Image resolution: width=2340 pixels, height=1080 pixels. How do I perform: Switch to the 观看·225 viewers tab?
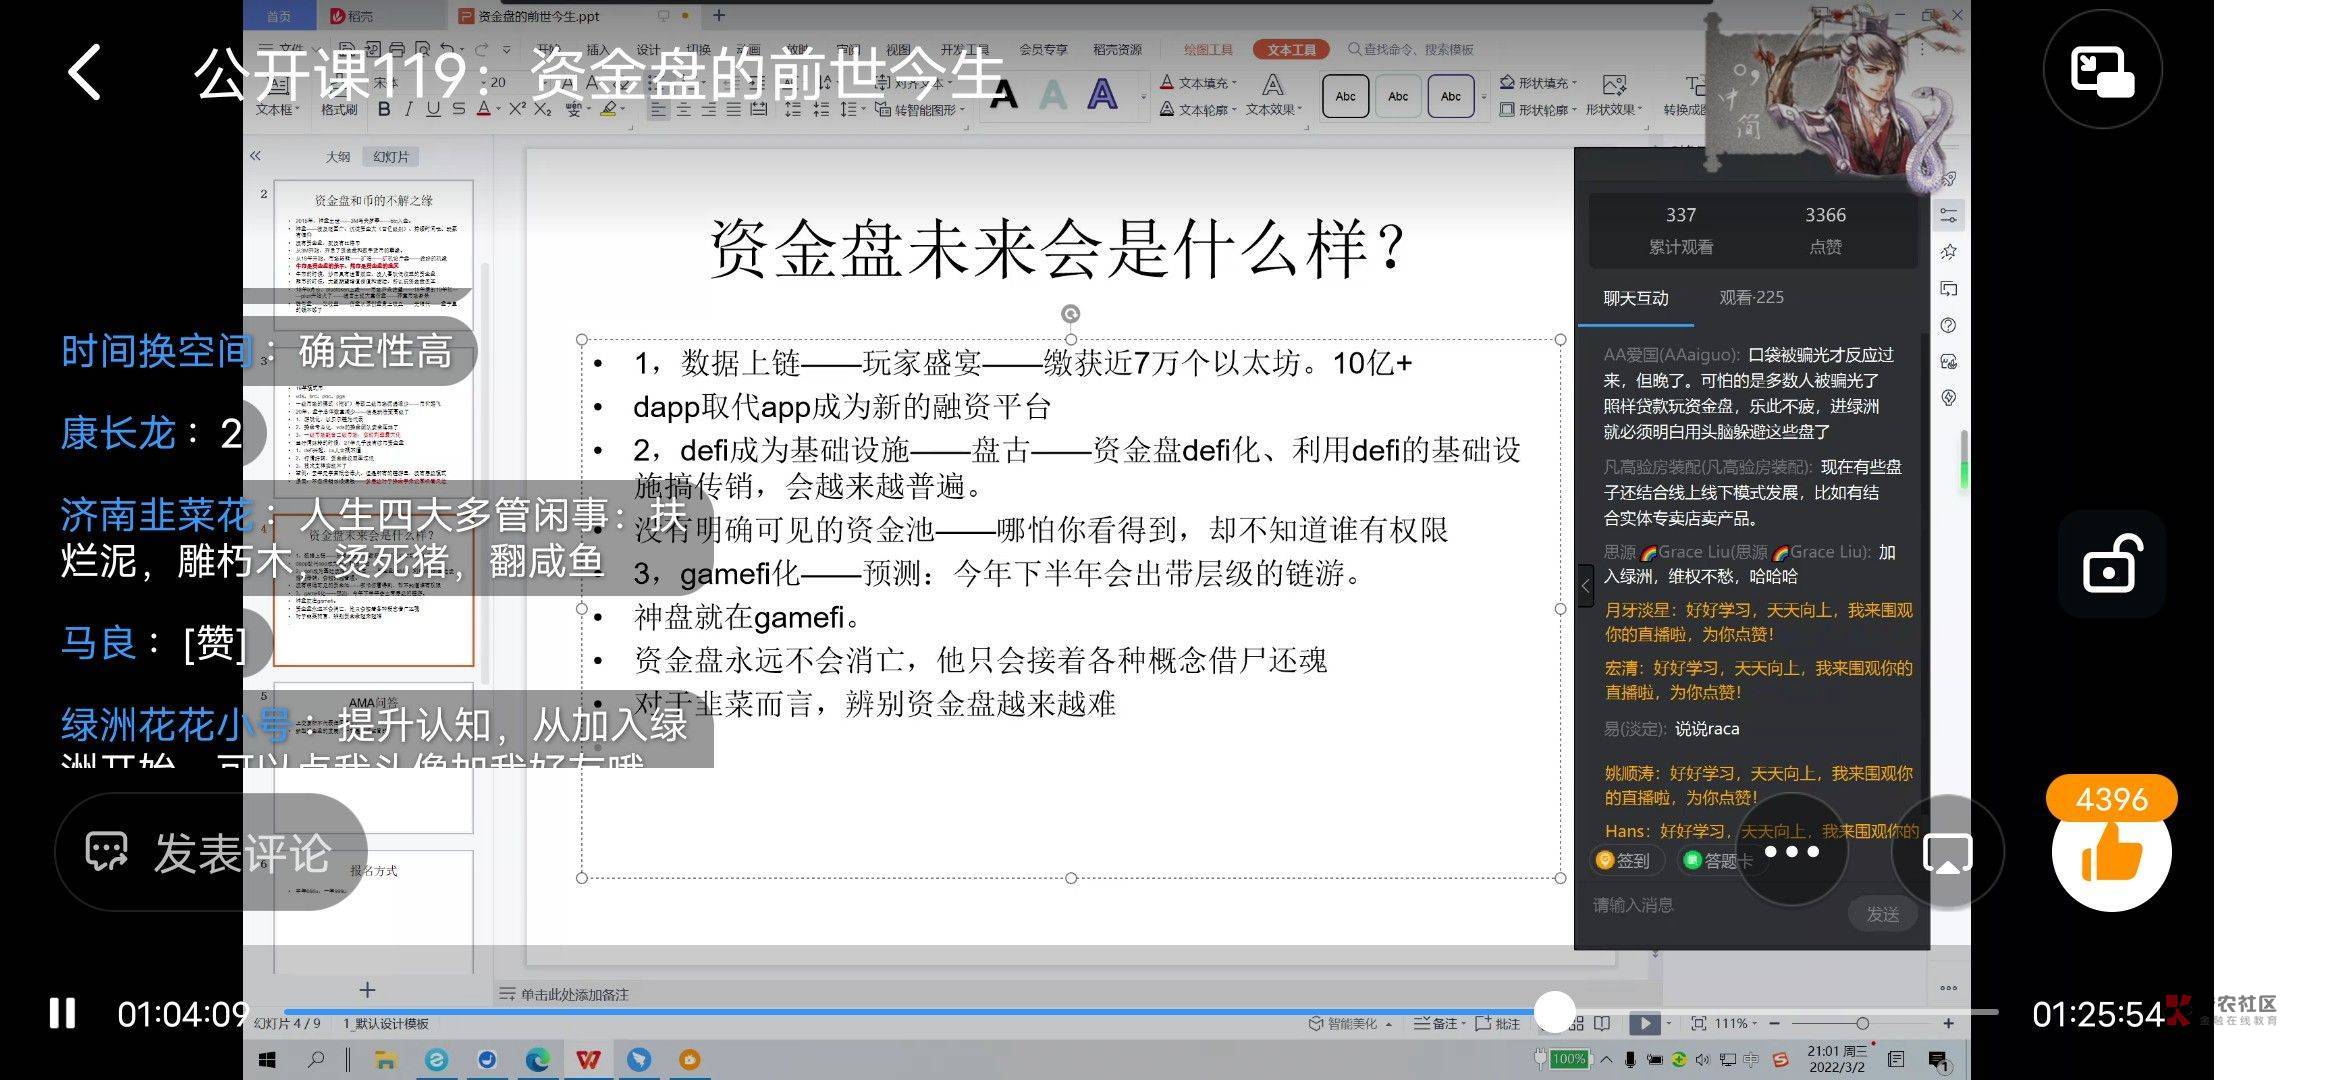tap(1751, 297)
